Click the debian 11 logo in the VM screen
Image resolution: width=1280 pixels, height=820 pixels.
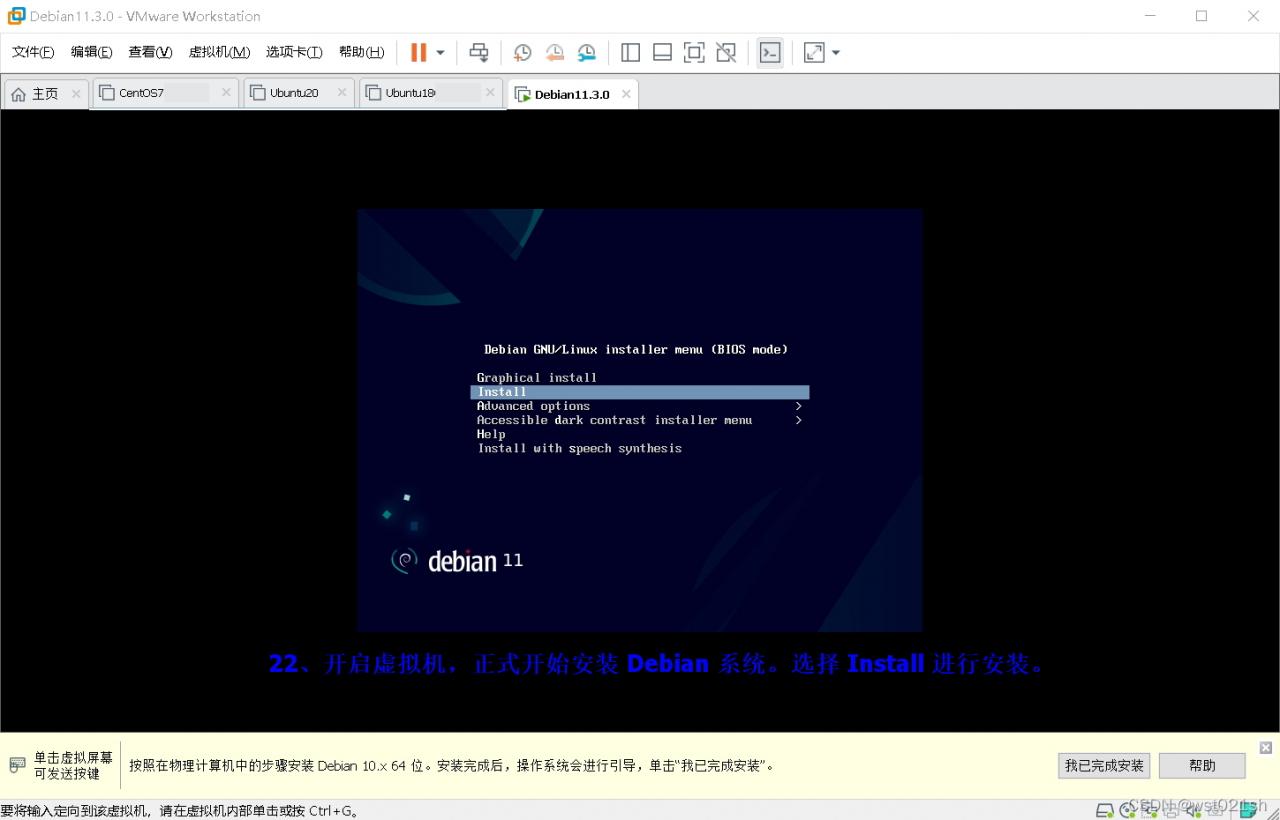click(x=457, y=561)
